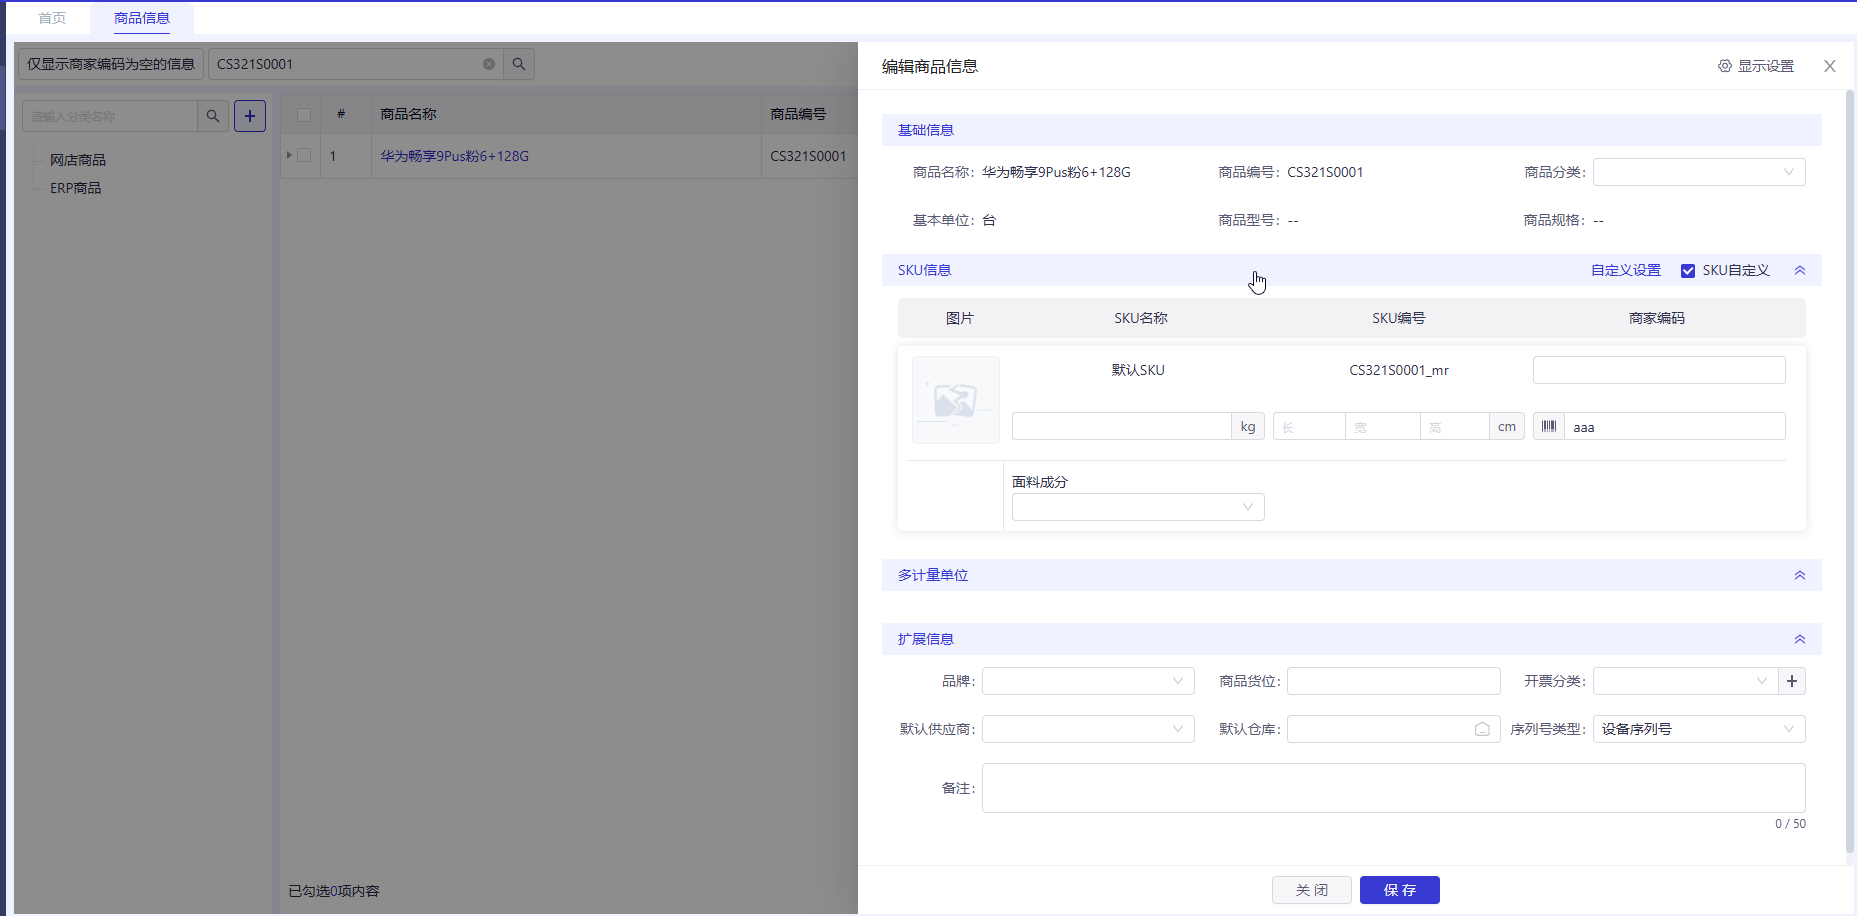Click the weight input before kg
The image size is (1857, 916).
point(1121,426)
